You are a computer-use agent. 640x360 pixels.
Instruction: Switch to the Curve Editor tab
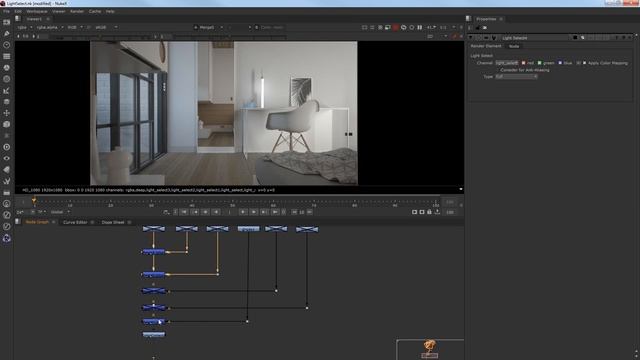click(75, 222)
